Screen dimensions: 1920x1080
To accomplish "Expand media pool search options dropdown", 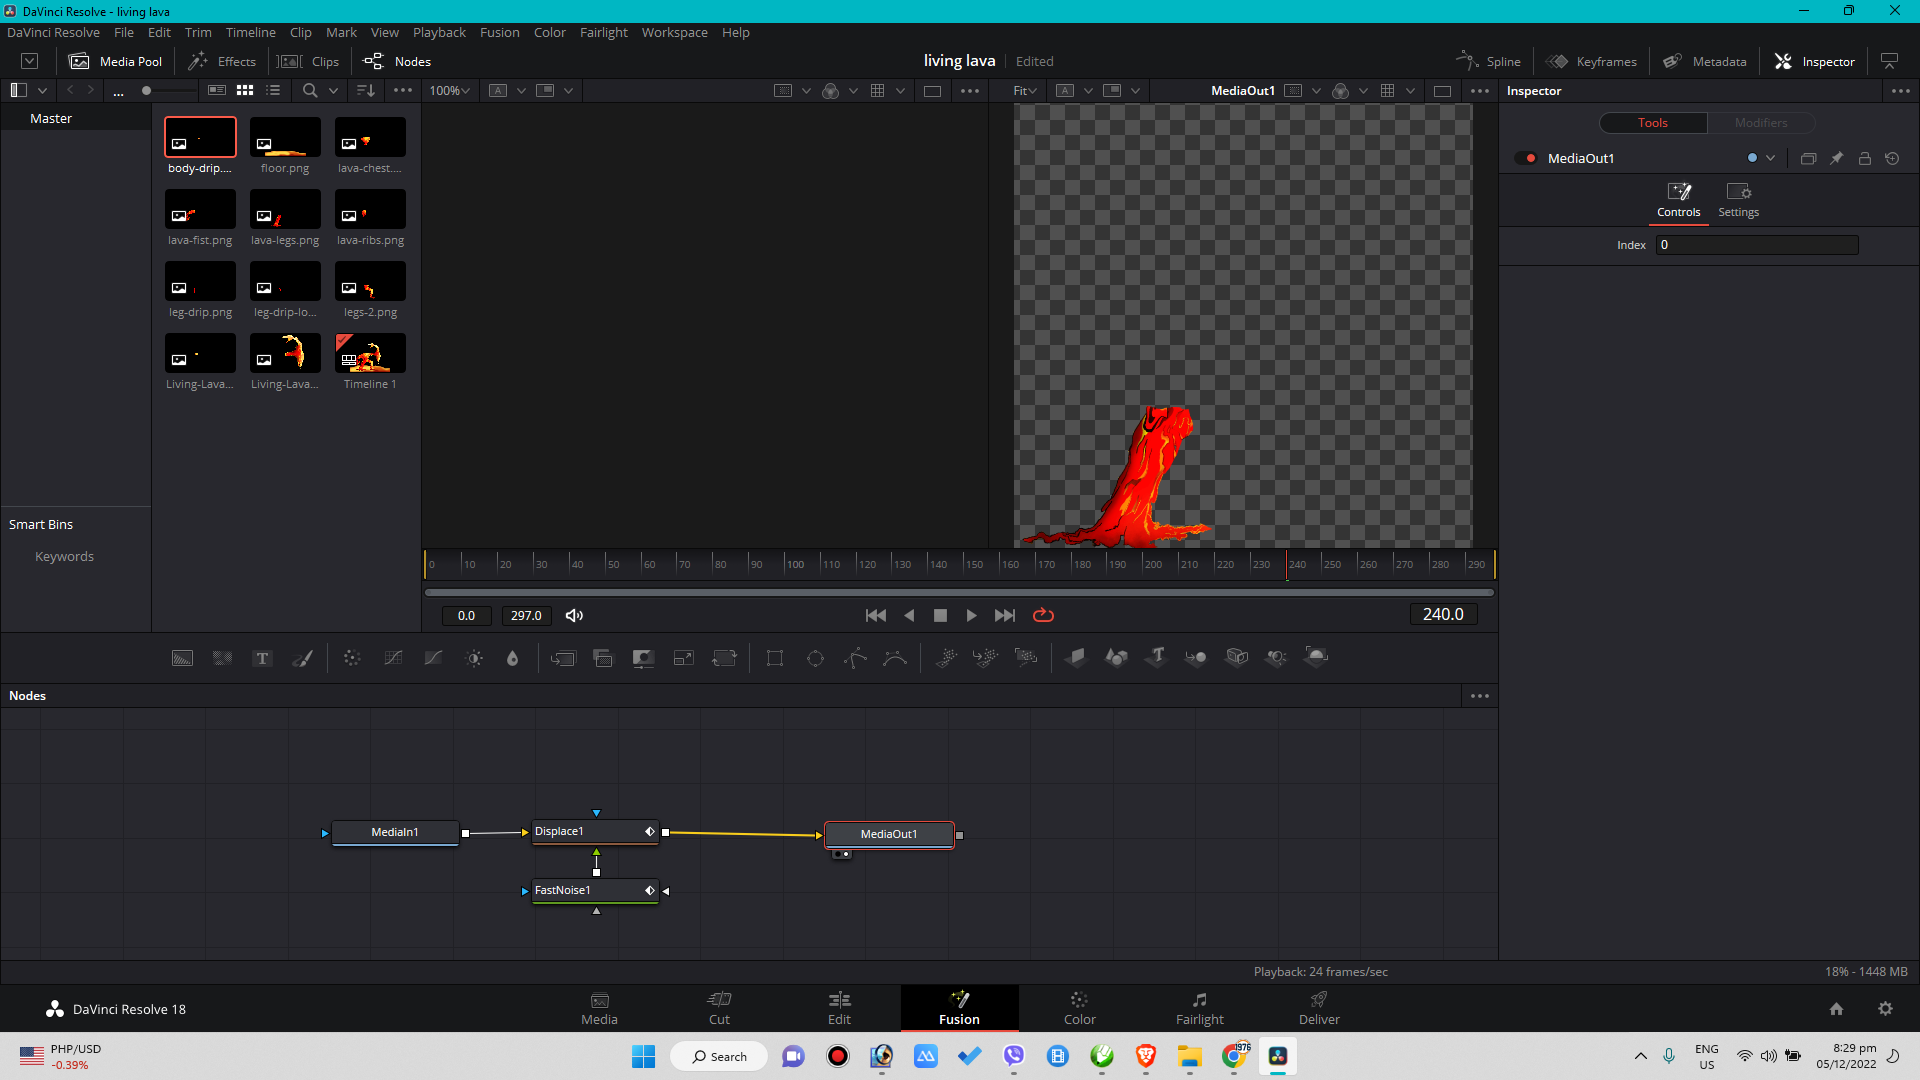I will point(333,90).
